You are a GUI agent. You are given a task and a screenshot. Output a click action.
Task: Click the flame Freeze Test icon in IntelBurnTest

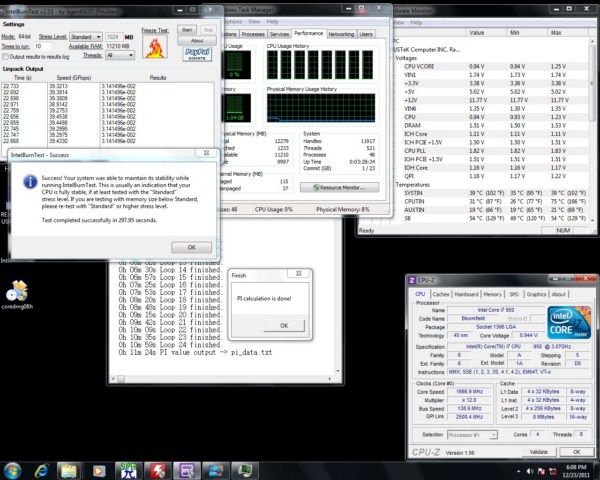pyautogui.click(x=155, y=47)
